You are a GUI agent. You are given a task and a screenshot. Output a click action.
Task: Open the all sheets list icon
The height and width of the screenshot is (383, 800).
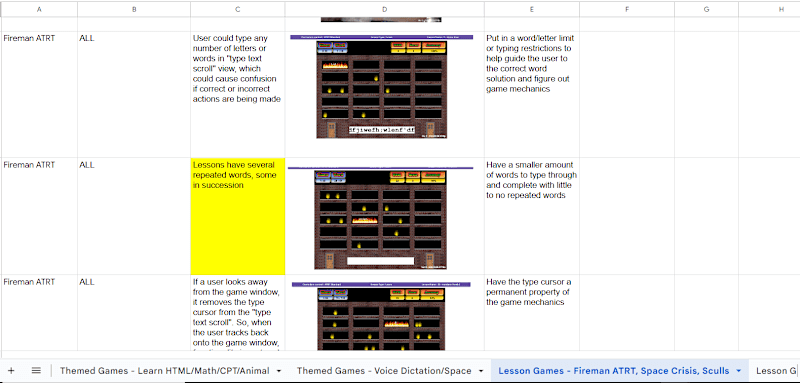pyautogui.click(x=36, y=371)
